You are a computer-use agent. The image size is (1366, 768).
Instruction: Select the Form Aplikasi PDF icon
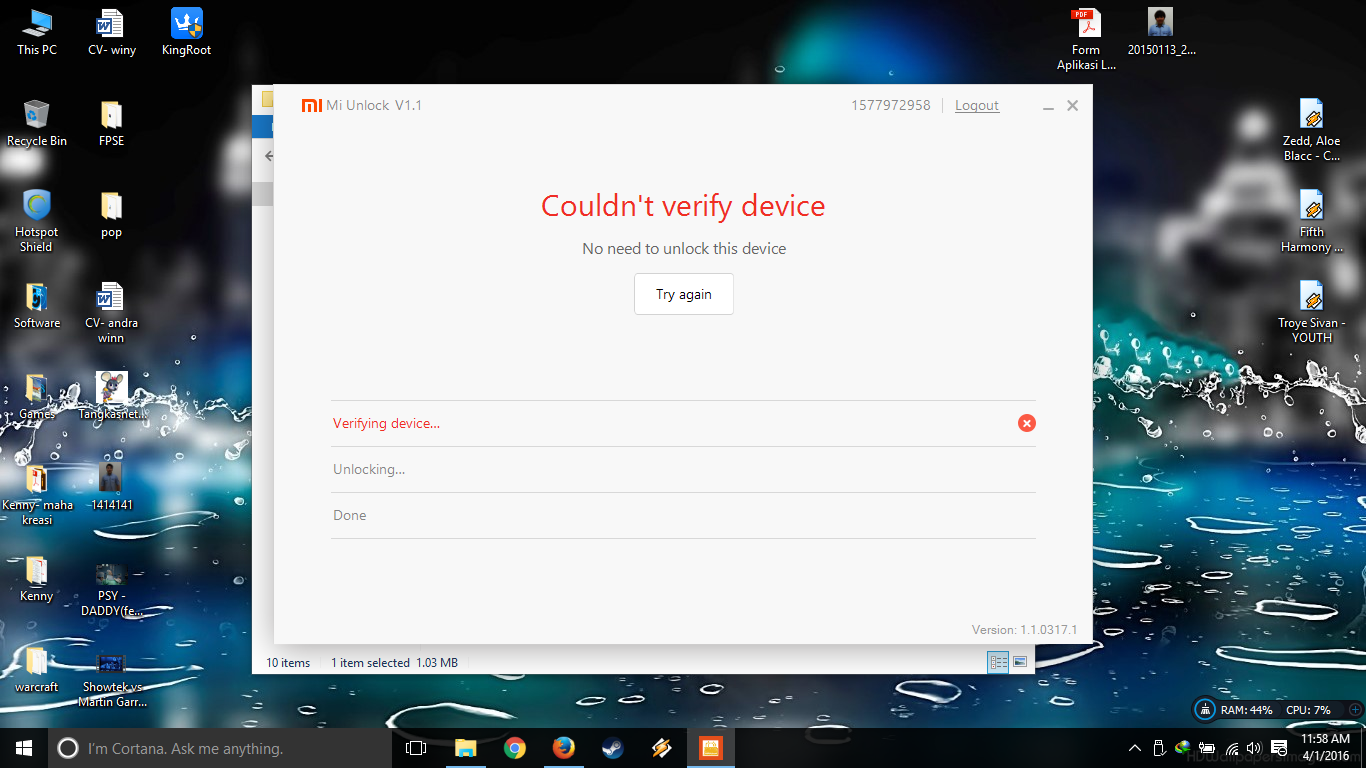[x=1086, y=39]
